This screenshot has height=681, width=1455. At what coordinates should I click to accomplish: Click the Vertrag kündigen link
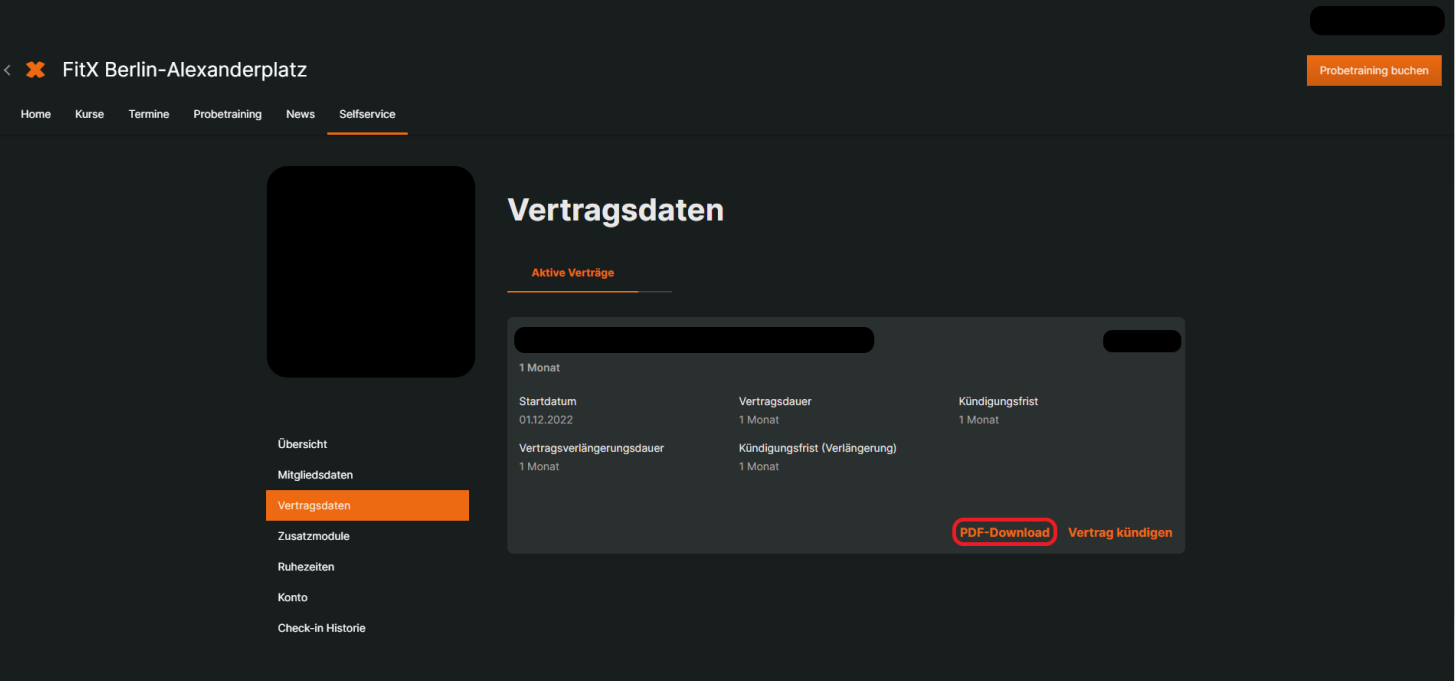(1120, 533)
